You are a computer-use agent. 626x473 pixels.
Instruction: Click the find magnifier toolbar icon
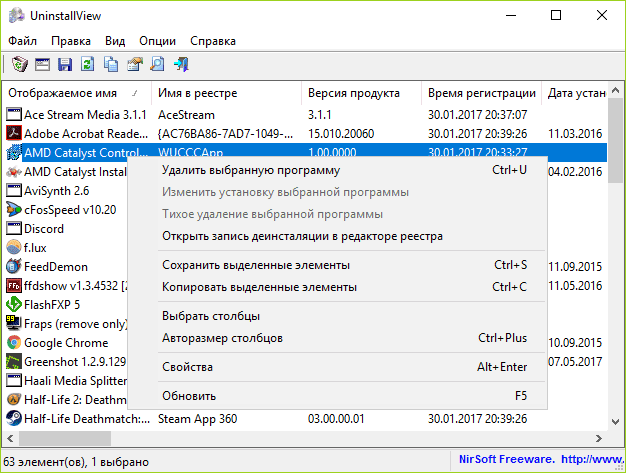click(x=157, y=65)
